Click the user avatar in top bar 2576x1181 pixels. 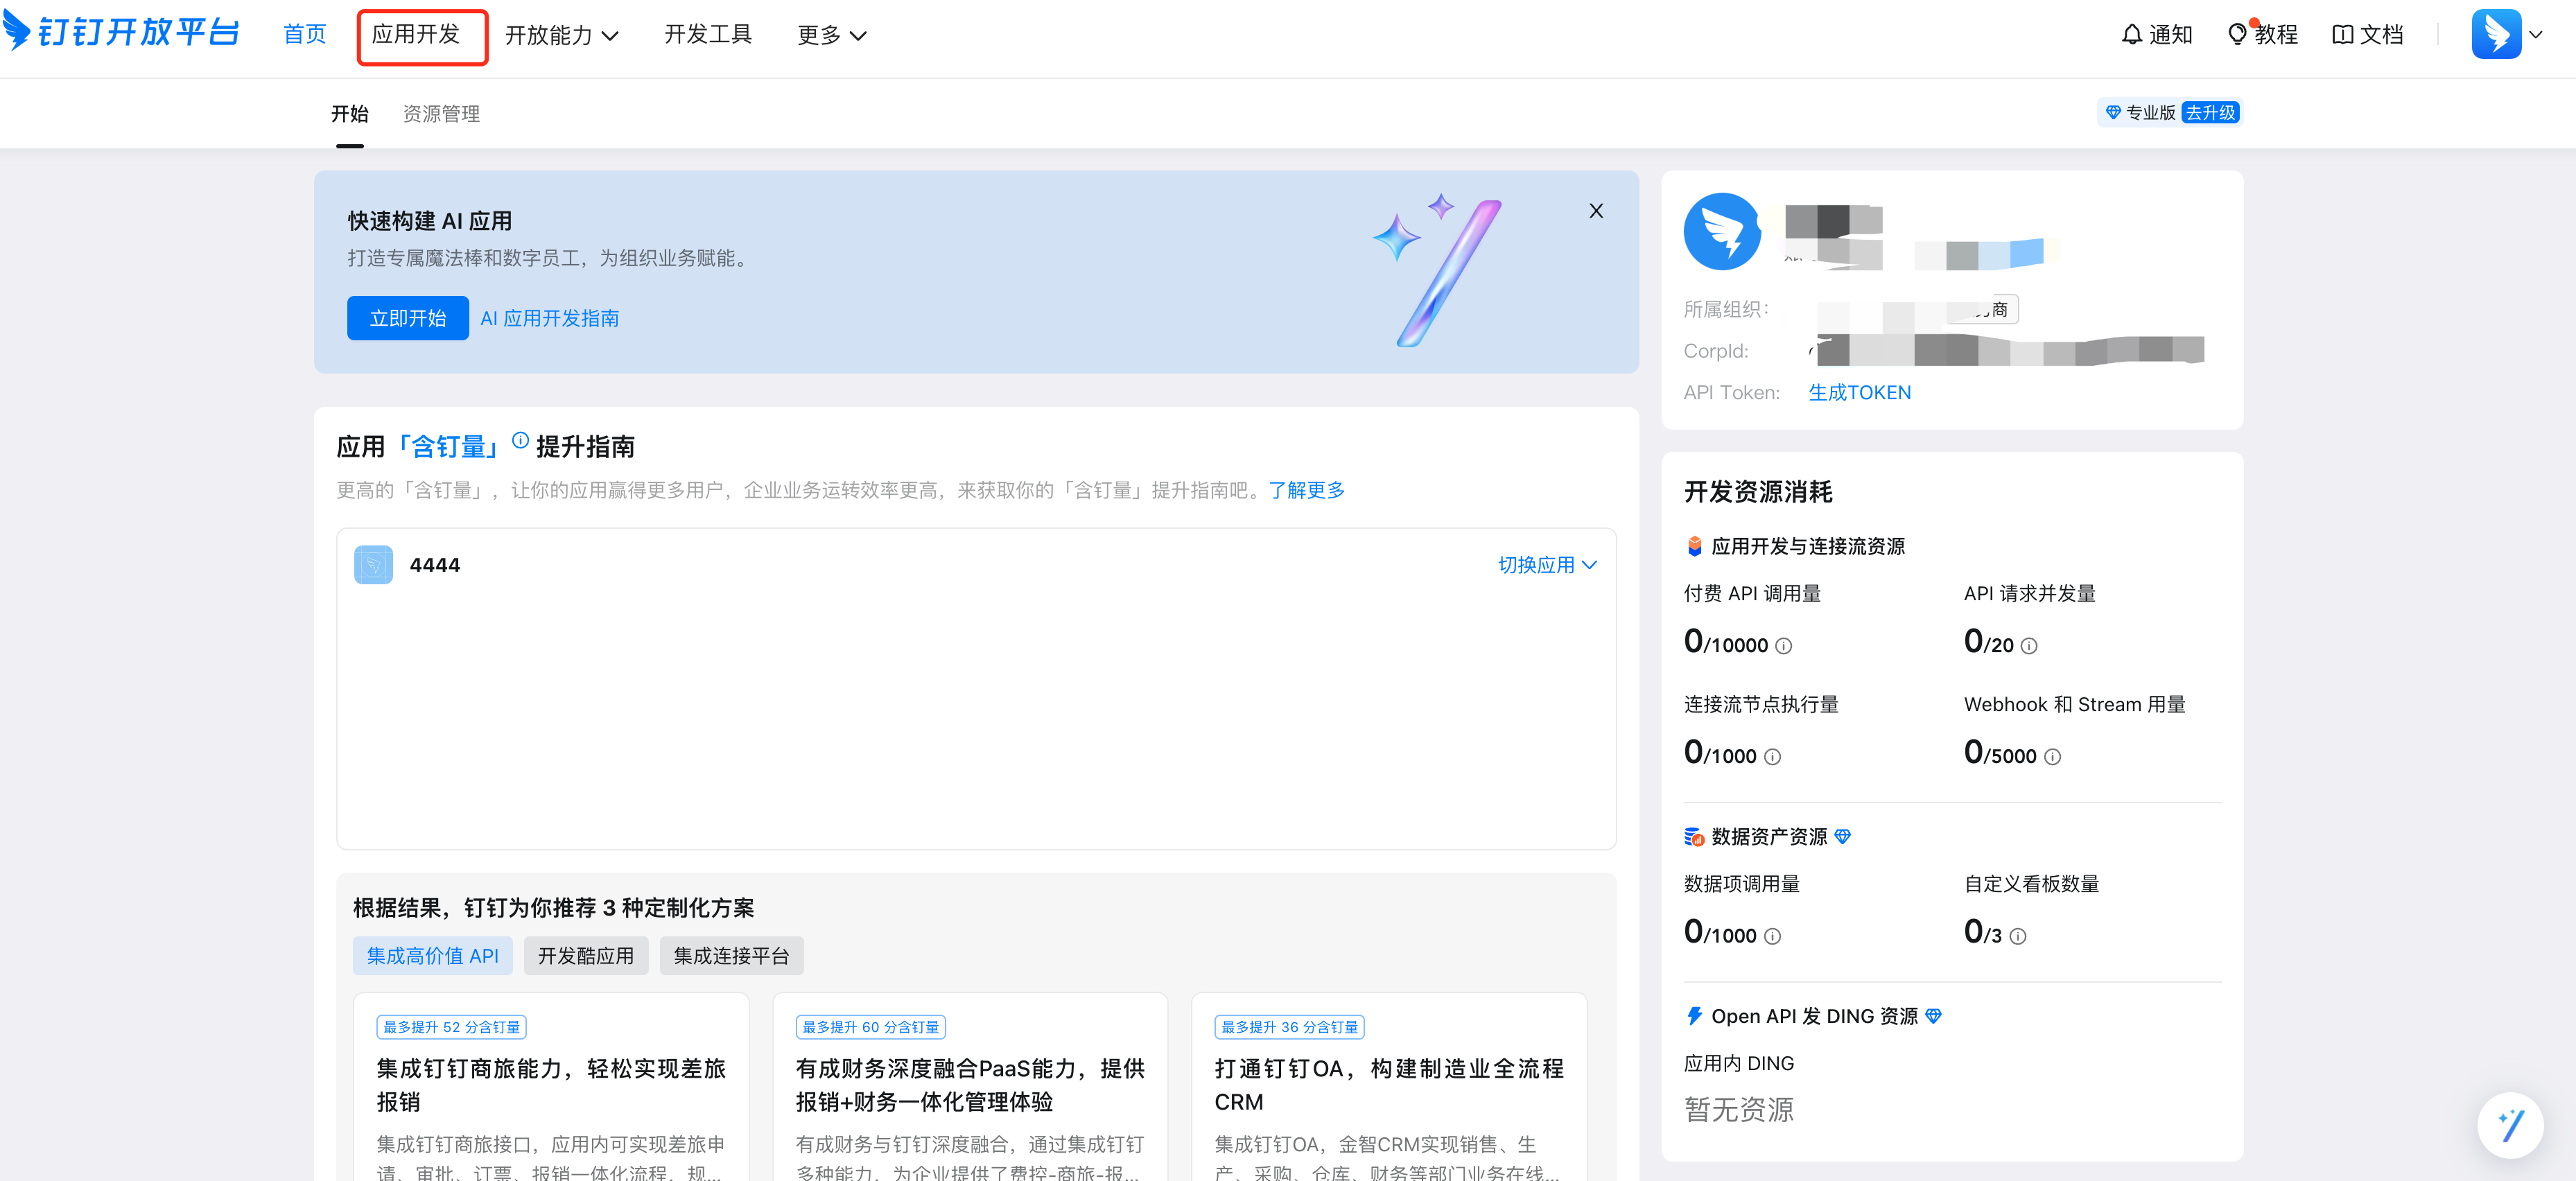[x=2496, y=34]
